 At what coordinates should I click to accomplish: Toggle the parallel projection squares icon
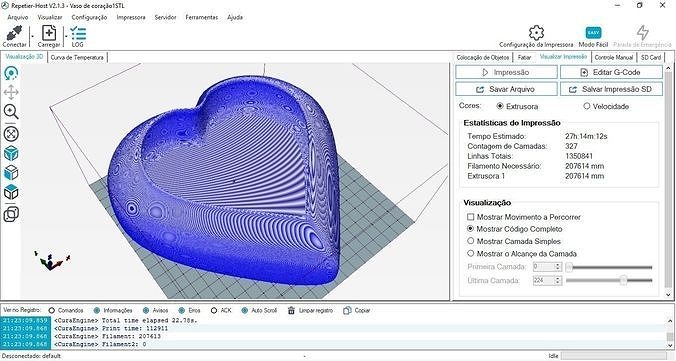(x=11, y=214)
